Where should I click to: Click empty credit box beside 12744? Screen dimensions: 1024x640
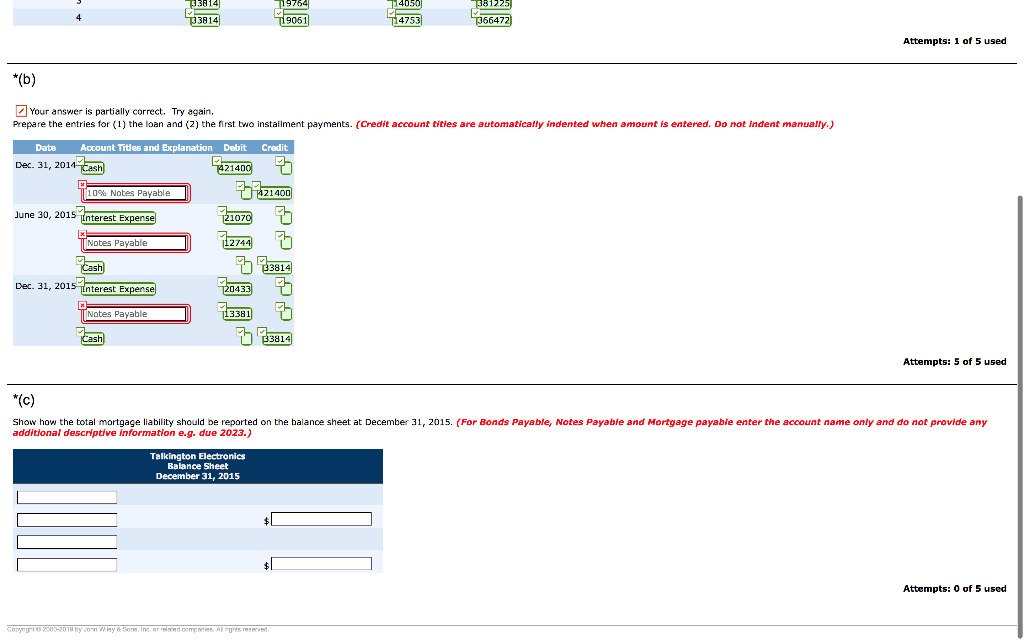coord(286,243)
